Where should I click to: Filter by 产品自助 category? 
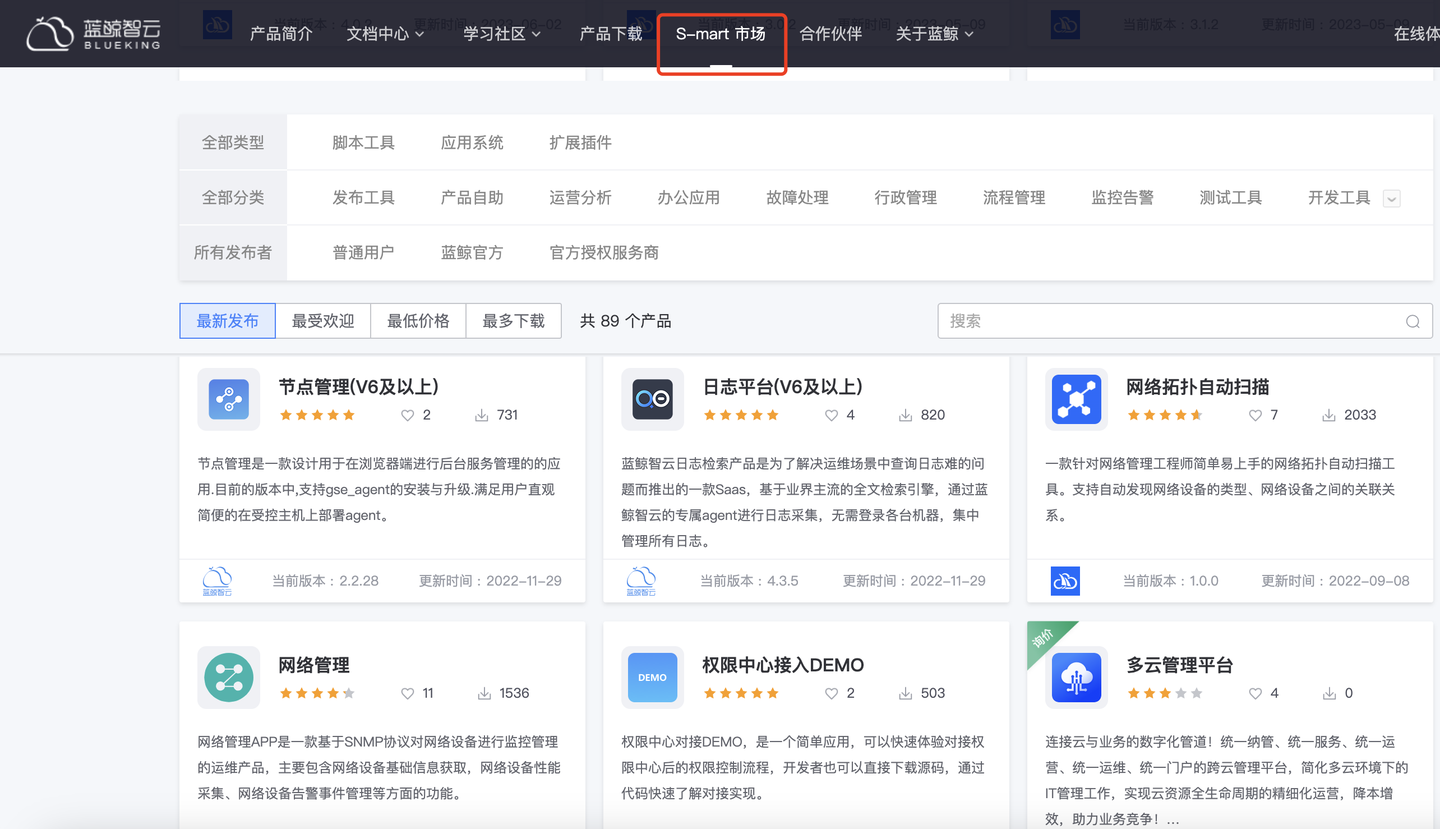coord(472,198)
